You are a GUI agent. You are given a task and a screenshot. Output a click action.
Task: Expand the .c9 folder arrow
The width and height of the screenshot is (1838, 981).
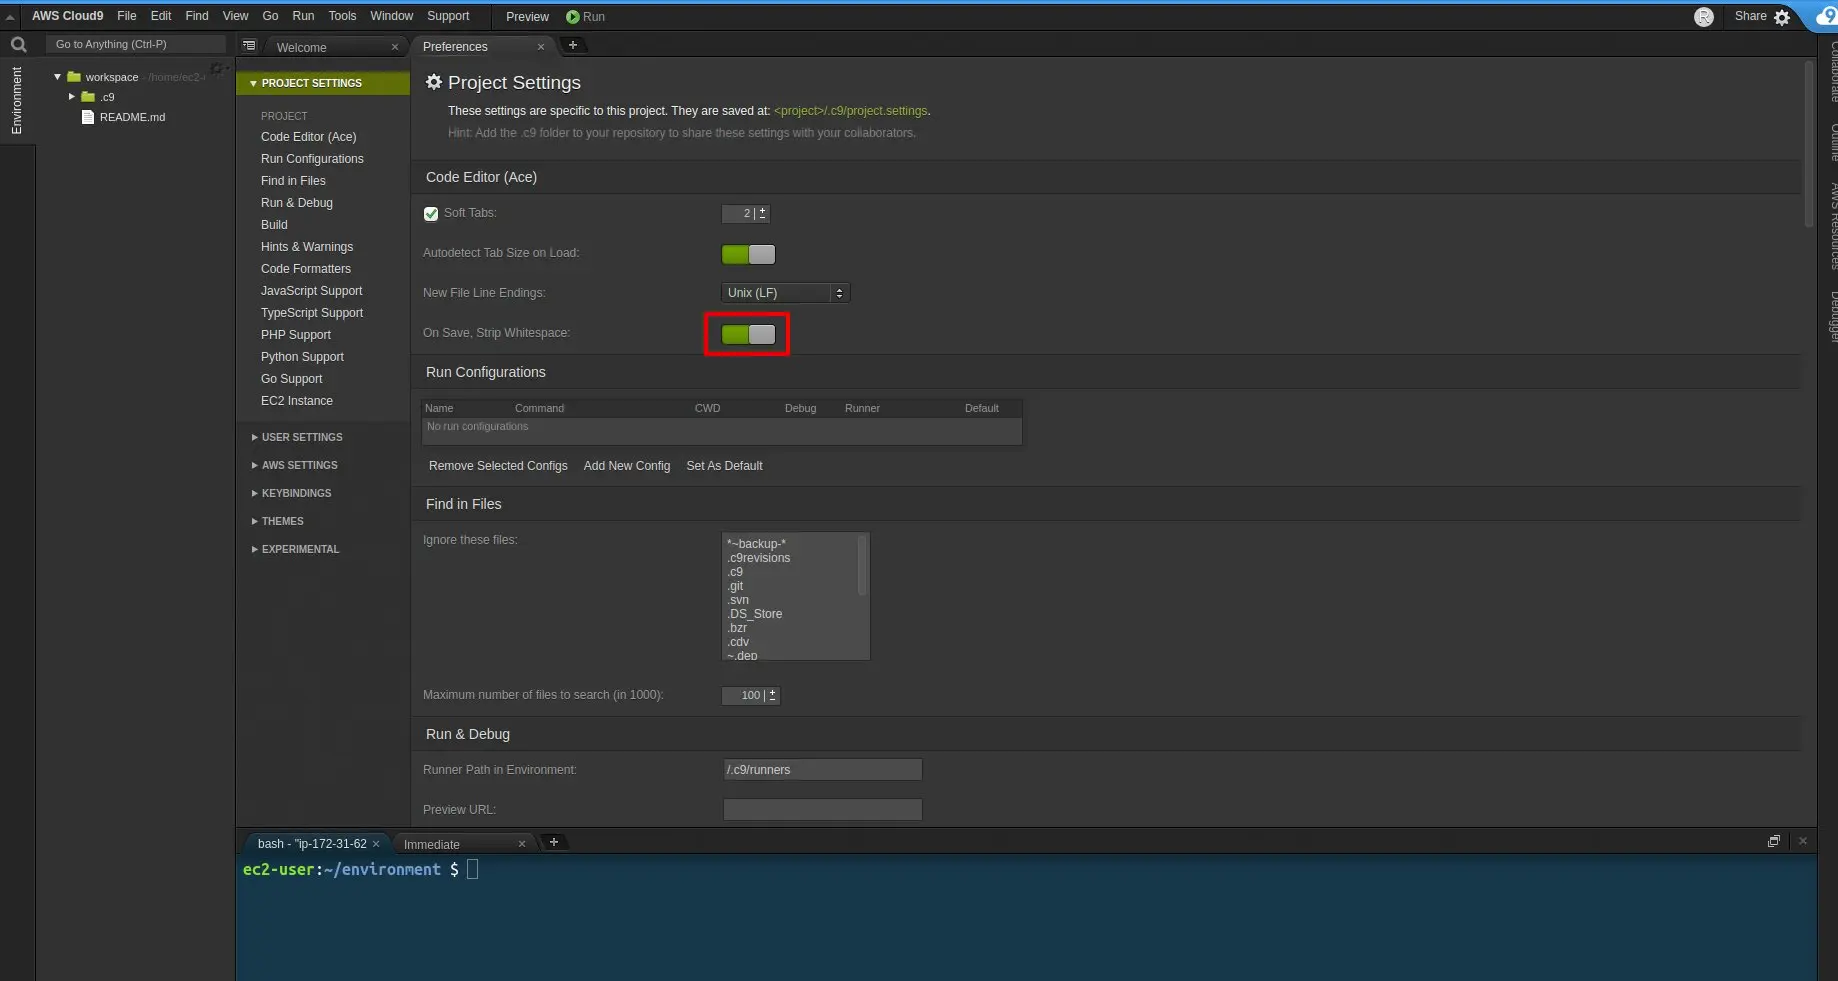coord(71,97)
